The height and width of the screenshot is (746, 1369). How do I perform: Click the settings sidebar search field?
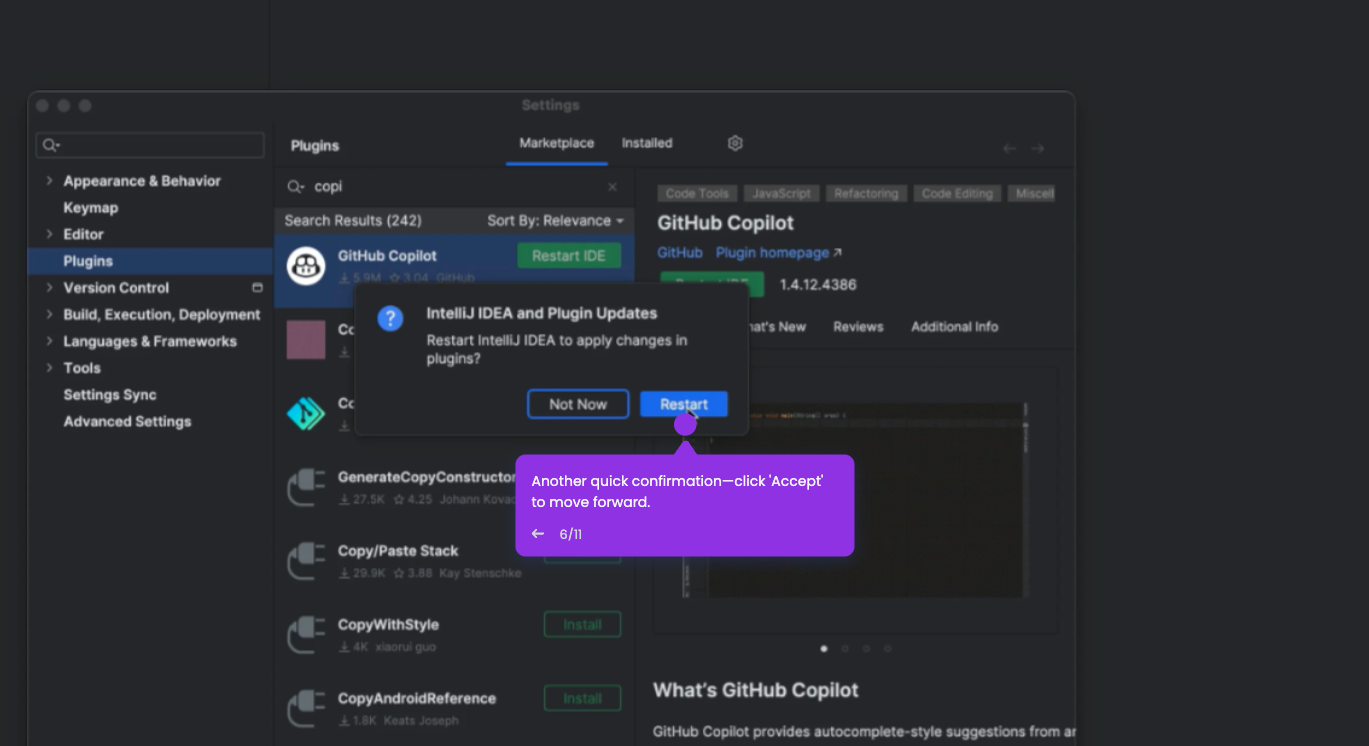coord(150,145)
